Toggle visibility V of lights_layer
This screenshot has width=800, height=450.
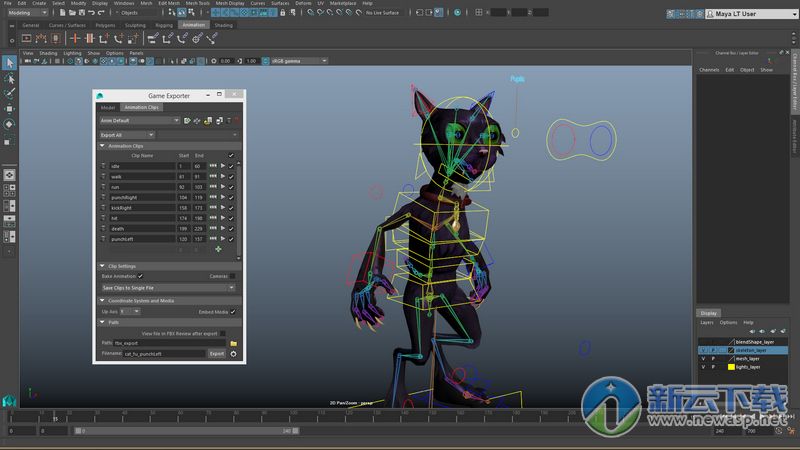(704, 367)
